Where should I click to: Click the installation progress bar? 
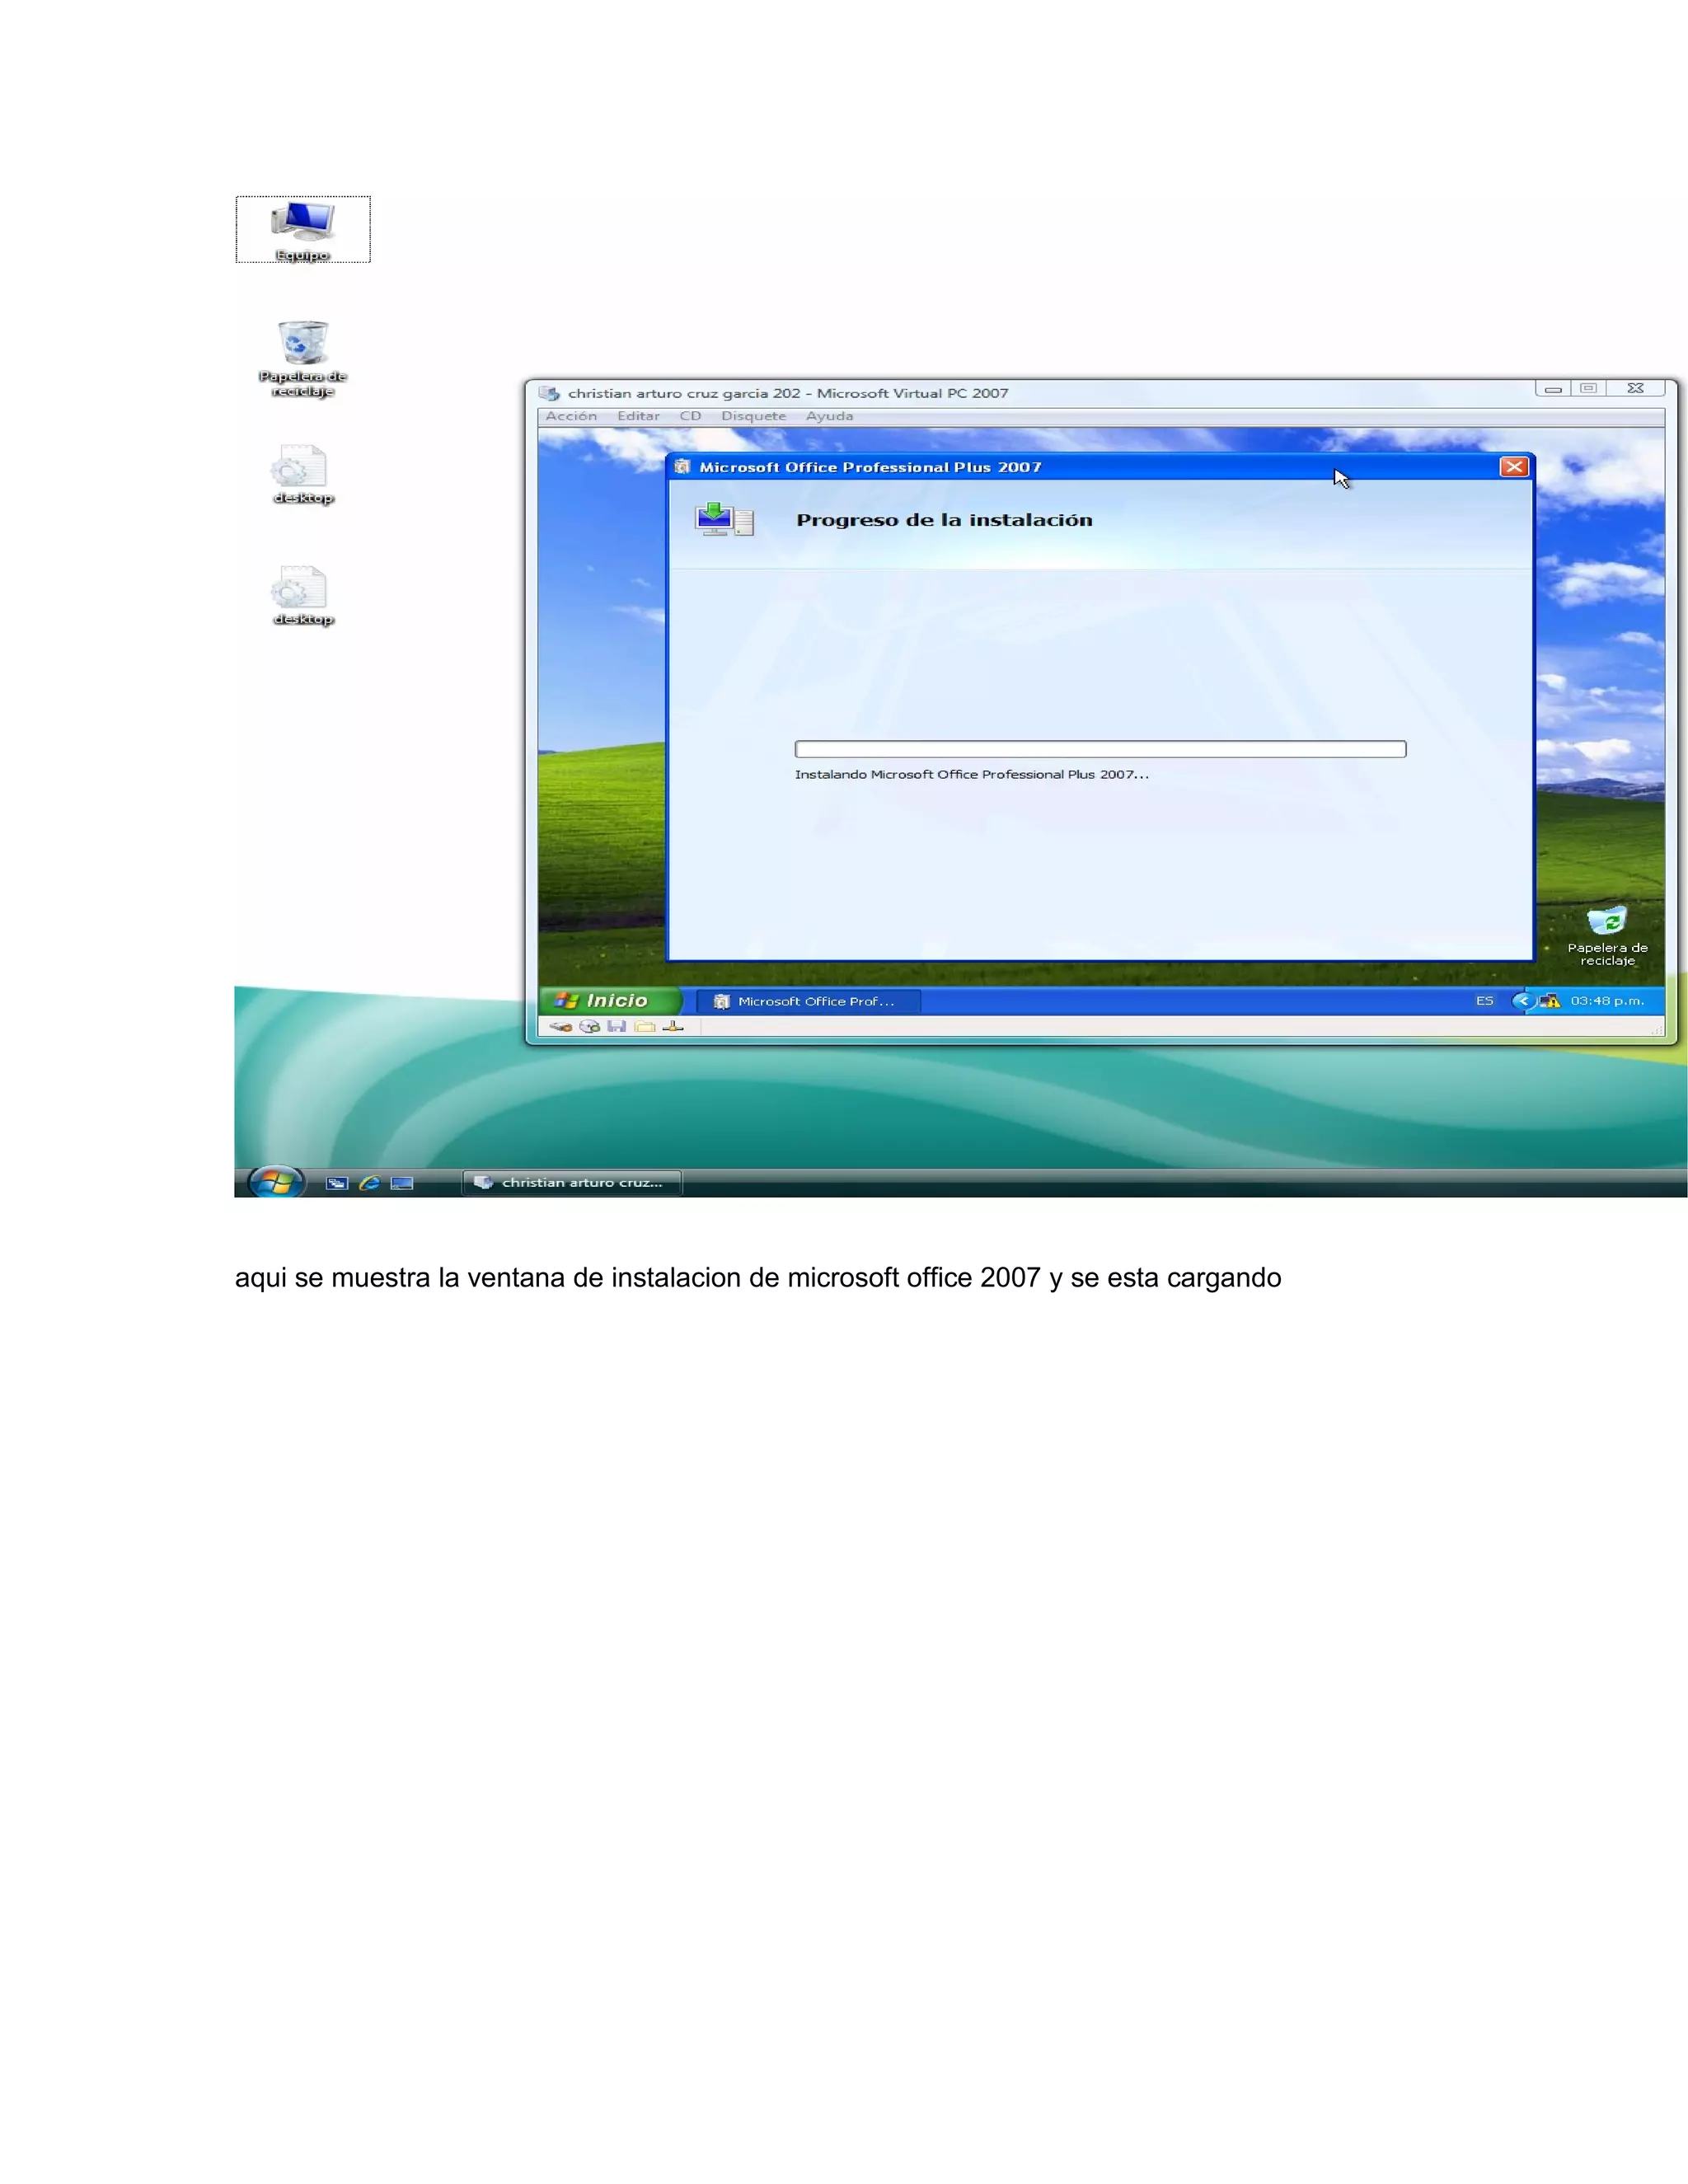pyautogui.click(x=1100, y=749)
